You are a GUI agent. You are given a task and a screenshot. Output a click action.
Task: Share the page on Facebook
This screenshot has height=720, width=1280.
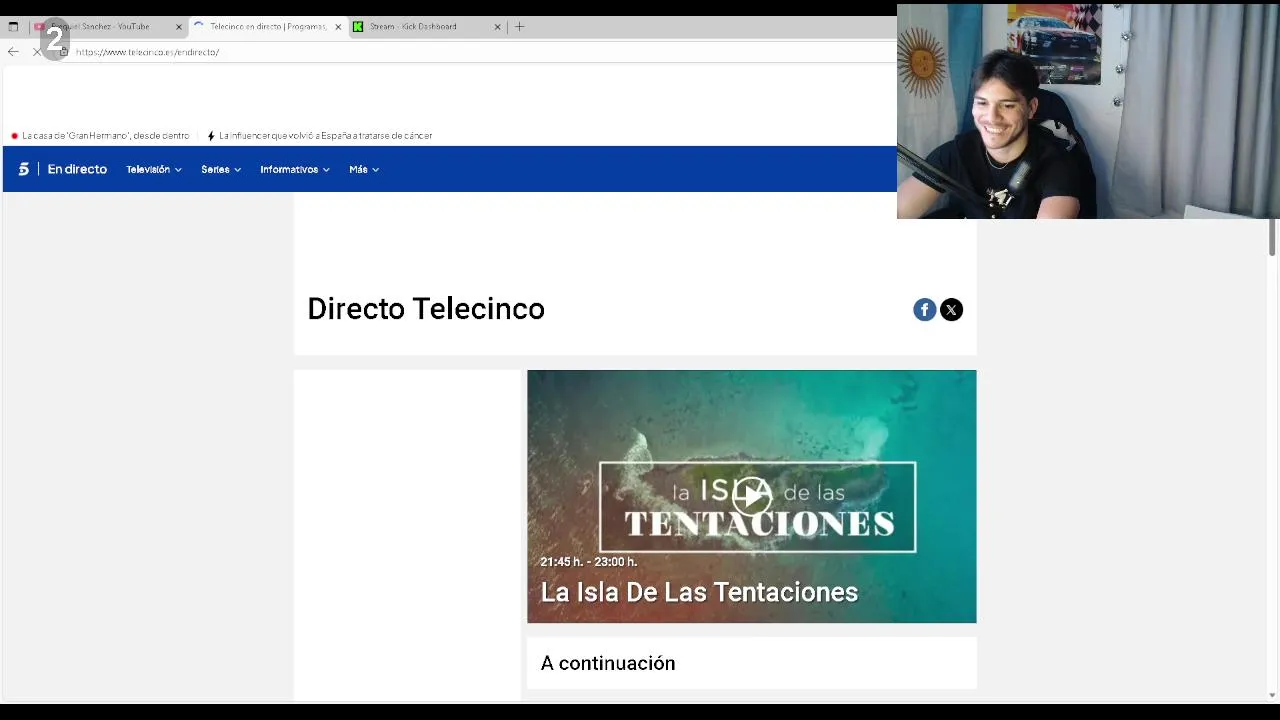[924, 310]
